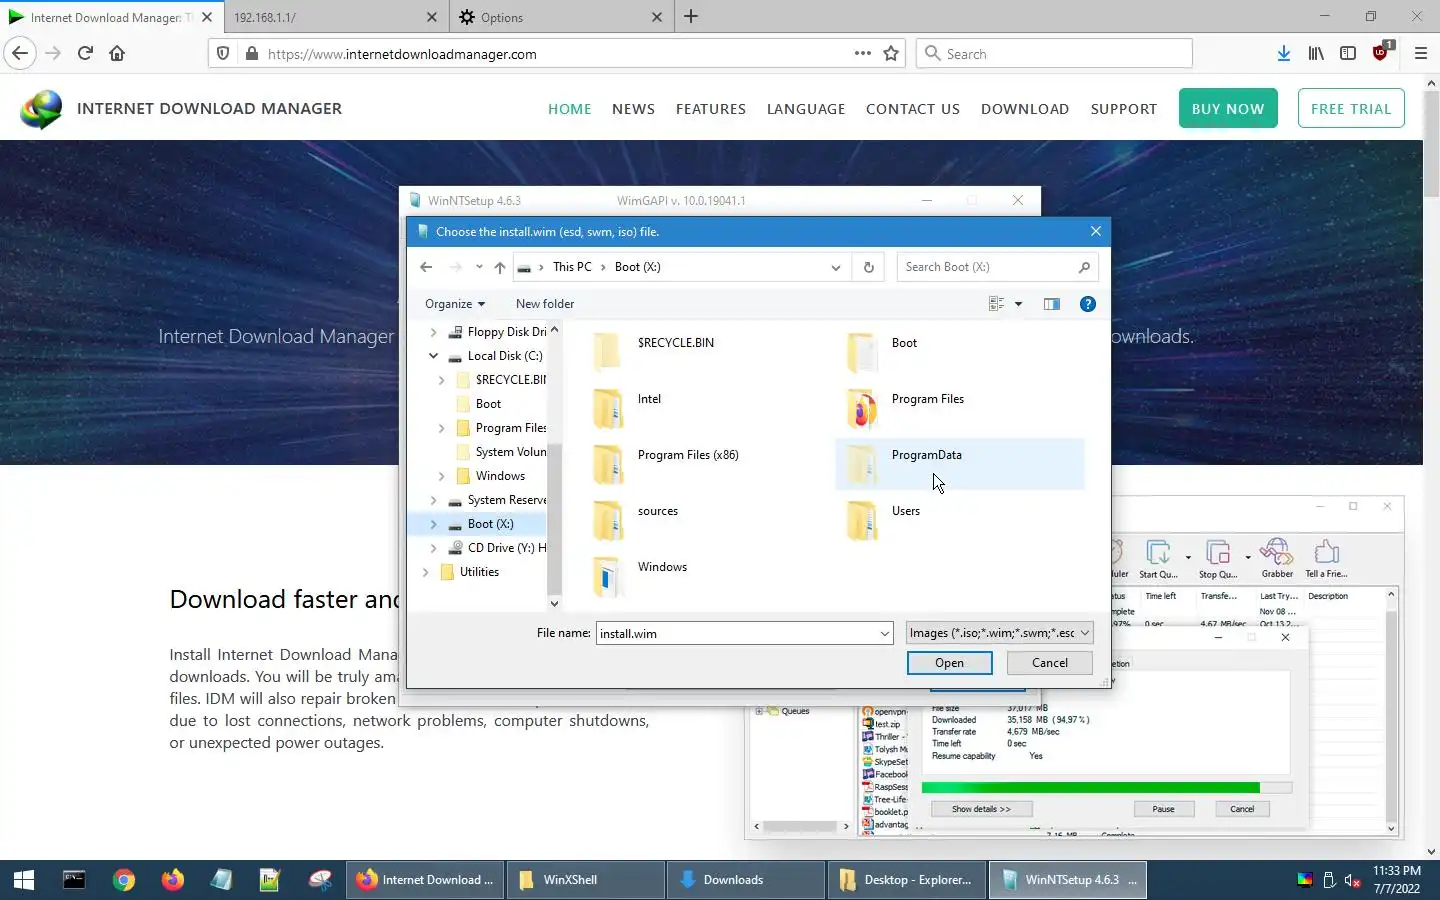Switch to the Options browser tab
The image size is (1440, 900).
click(561, 17)
